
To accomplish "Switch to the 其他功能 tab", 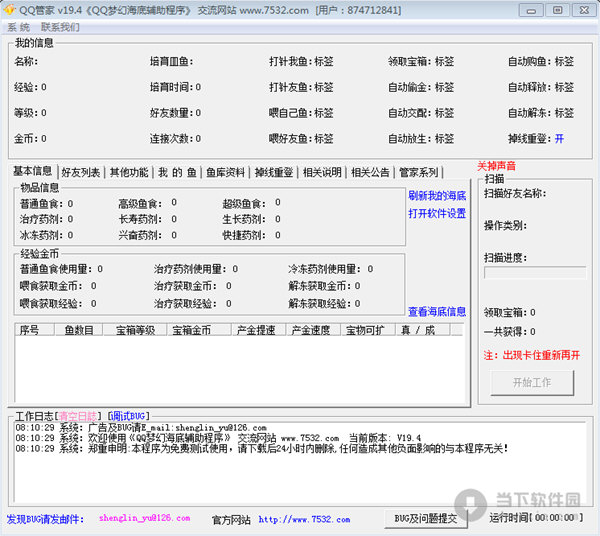I will click(129, 172).
